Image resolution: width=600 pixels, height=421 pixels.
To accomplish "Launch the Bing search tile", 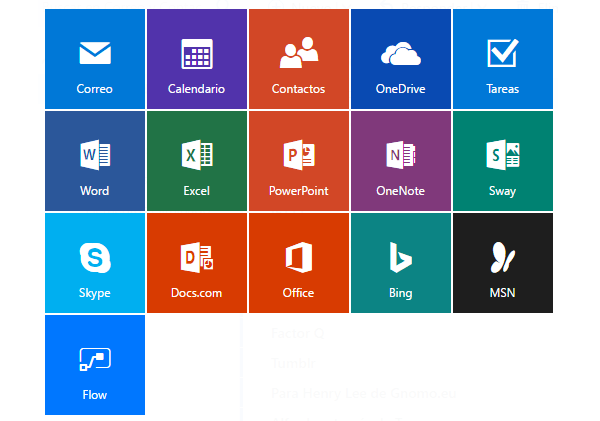I will coord(401,263).
